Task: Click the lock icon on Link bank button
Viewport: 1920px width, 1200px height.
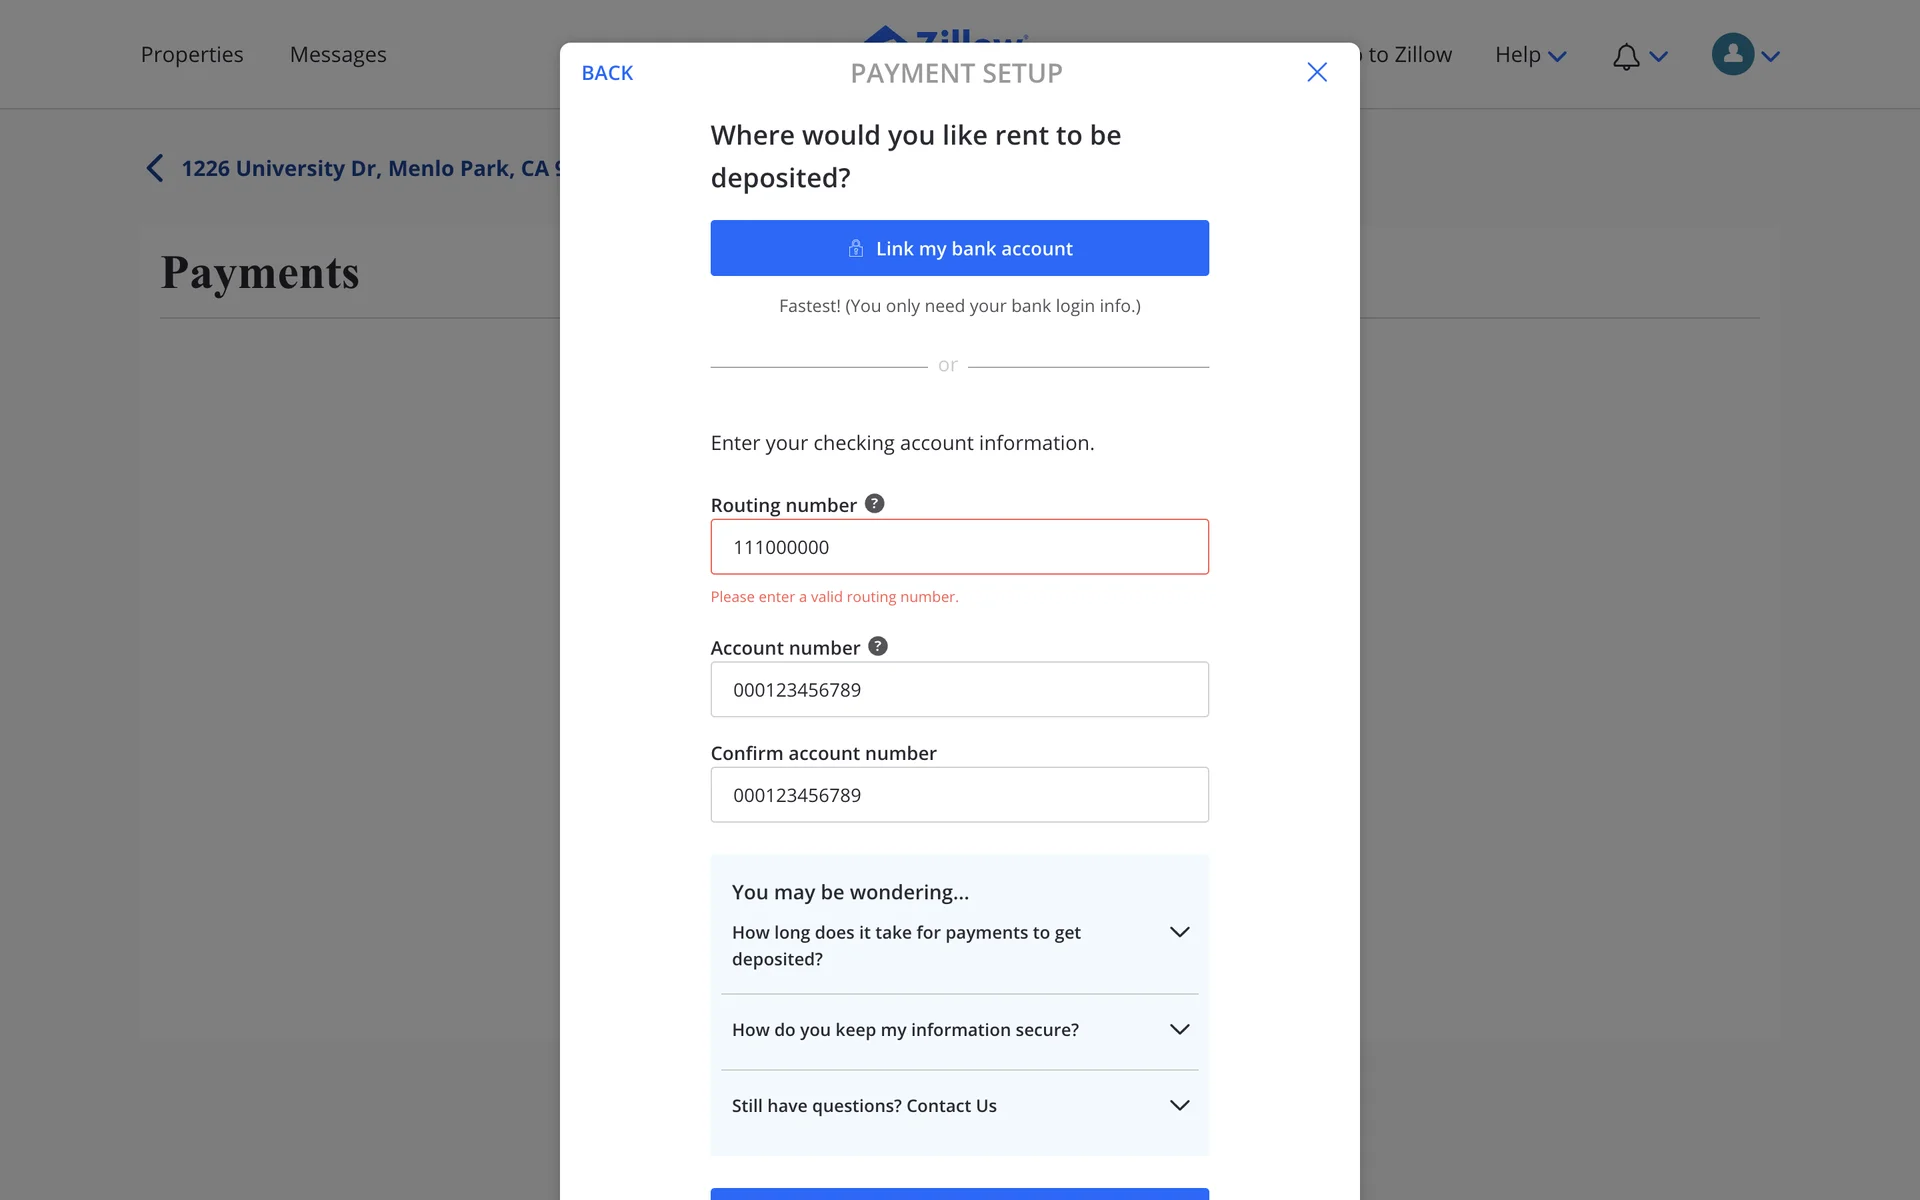Action: coord(856,248)
